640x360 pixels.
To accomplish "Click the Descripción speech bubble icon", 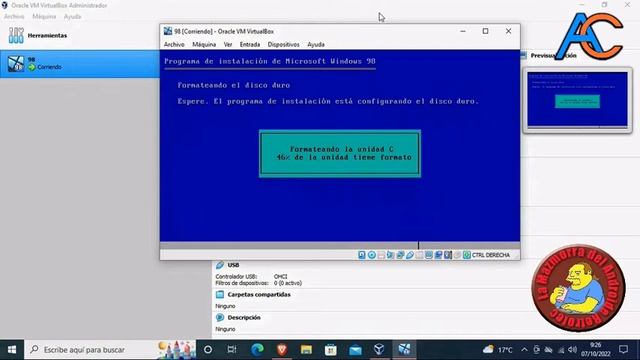I will coord(220,317).
